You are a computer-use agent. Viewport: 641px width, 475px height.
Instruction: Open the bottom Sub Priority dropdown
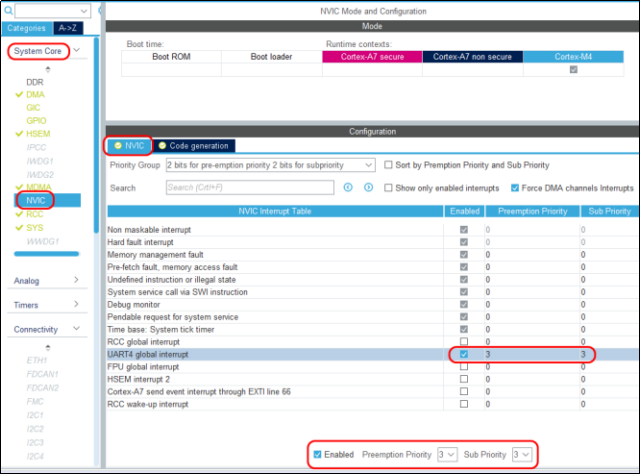pyautogui.click(x=522, y=455)
